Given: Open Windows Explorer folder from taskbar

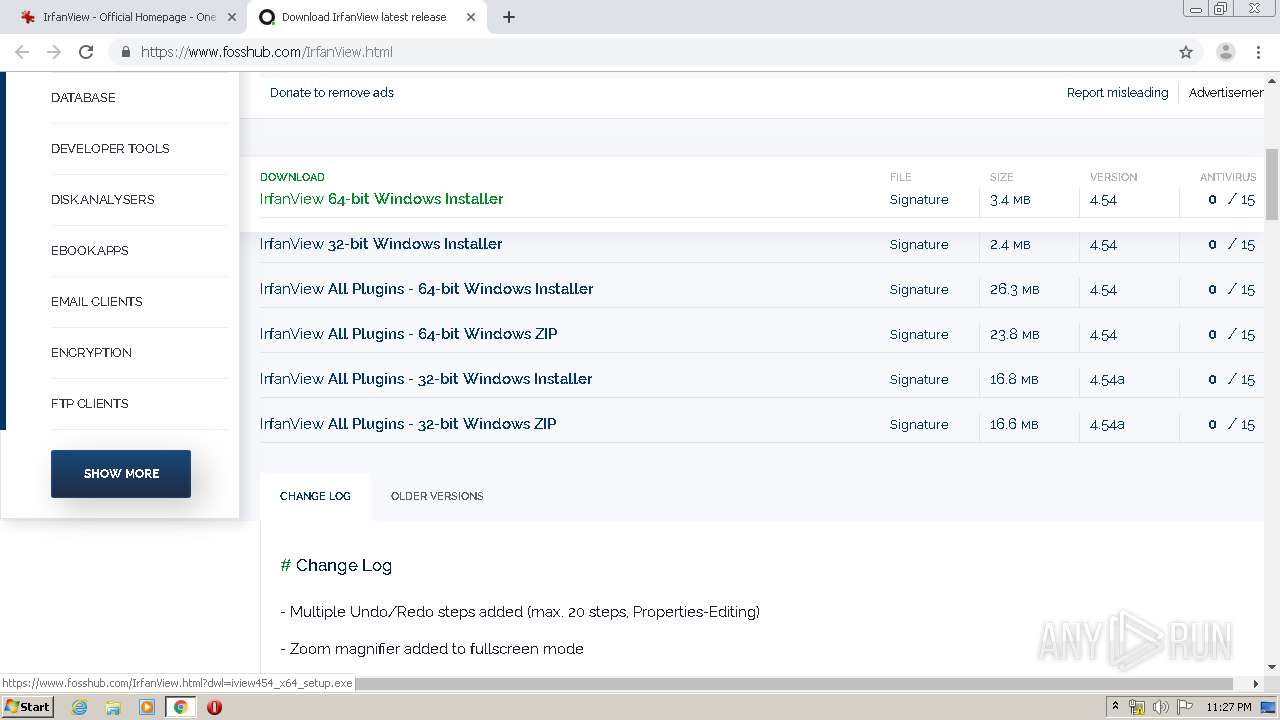Looking at the screenshot, I should (x=113, y=707).
